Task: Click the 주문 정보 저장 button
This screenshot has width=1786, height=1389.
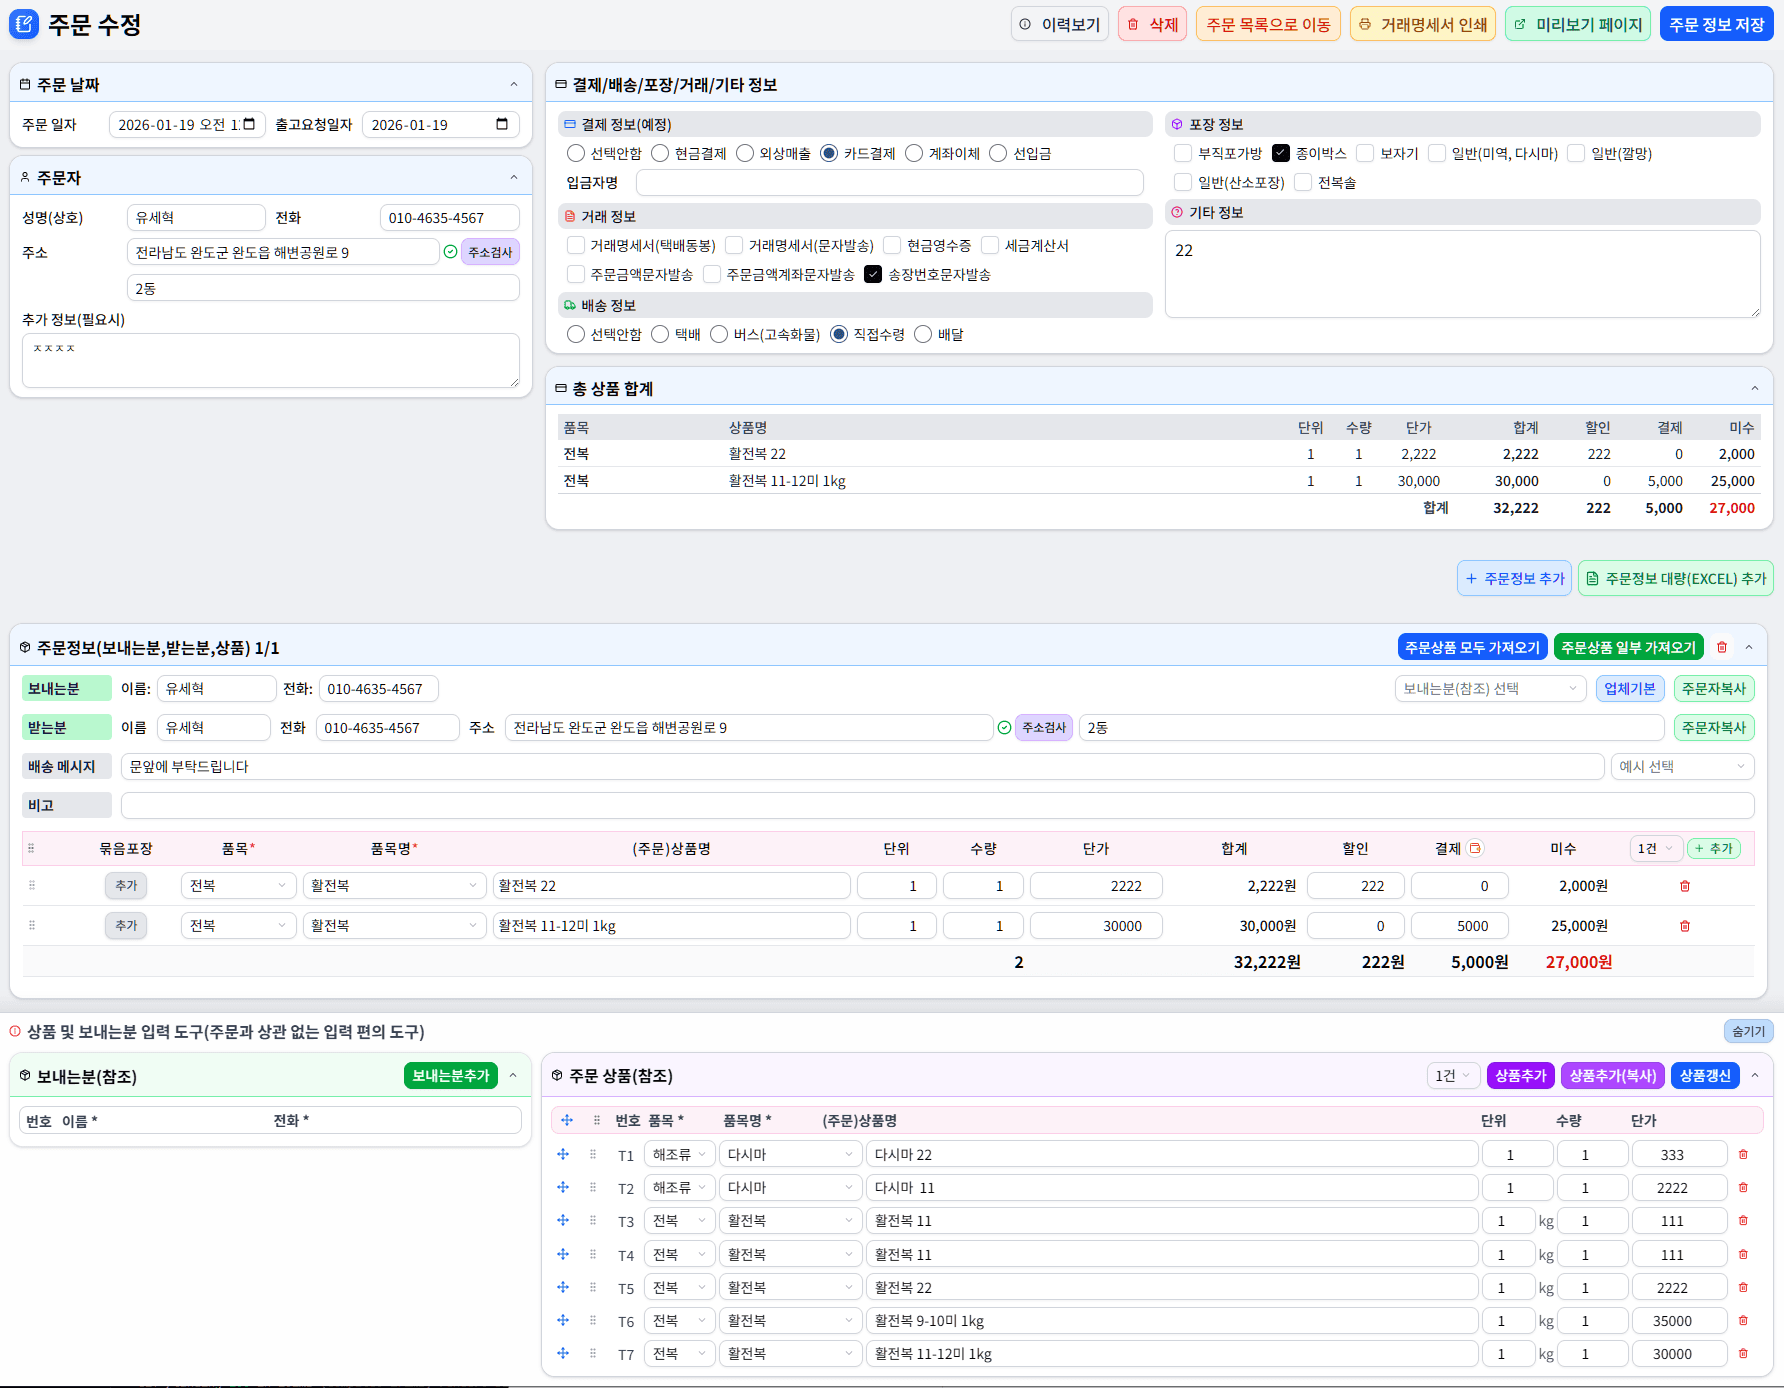Action: [x=1716, y=25]
